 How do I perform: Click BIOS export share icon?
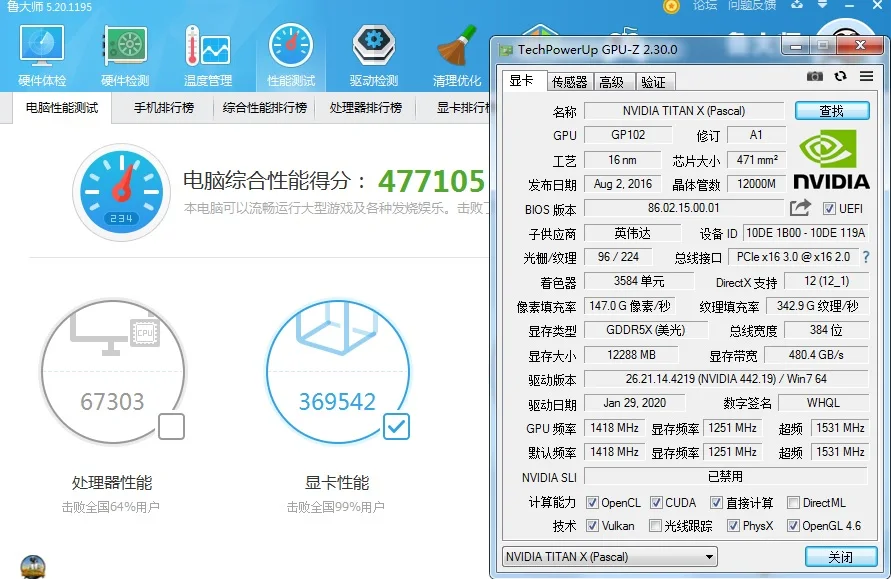[x=800, y=208]
